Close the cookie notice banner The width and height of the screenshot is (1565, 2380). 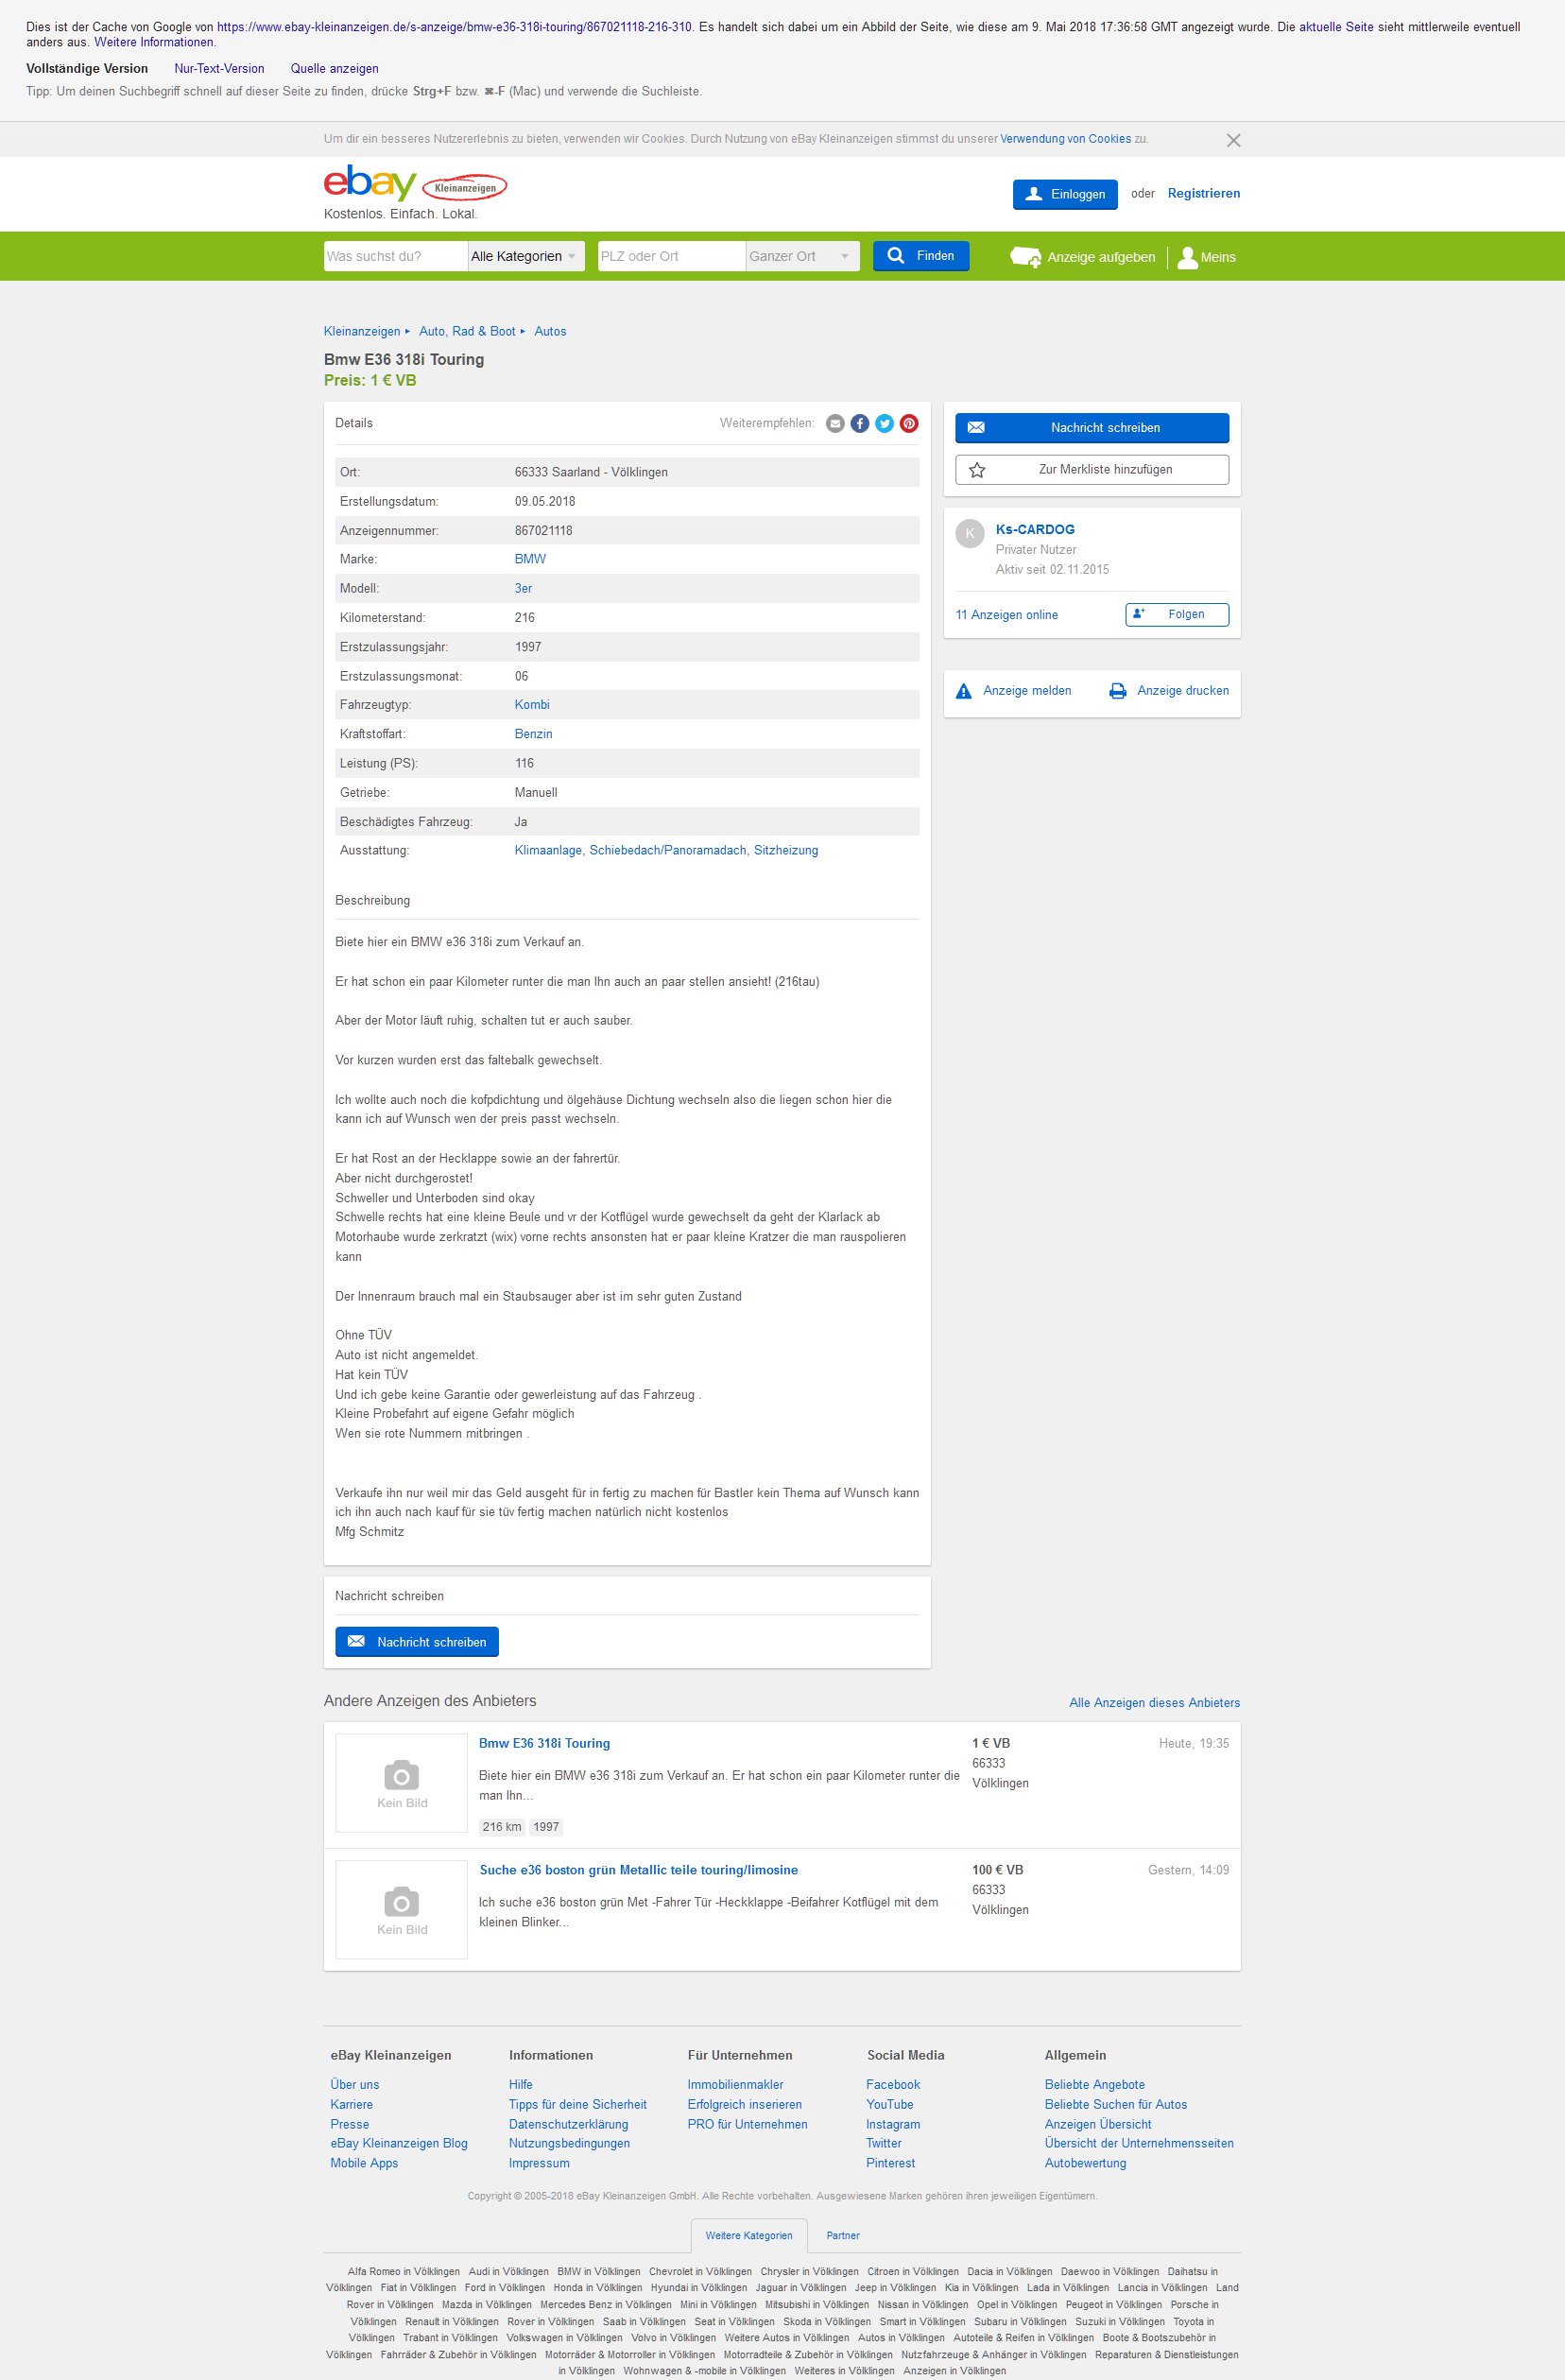(x=1233, y=140)
